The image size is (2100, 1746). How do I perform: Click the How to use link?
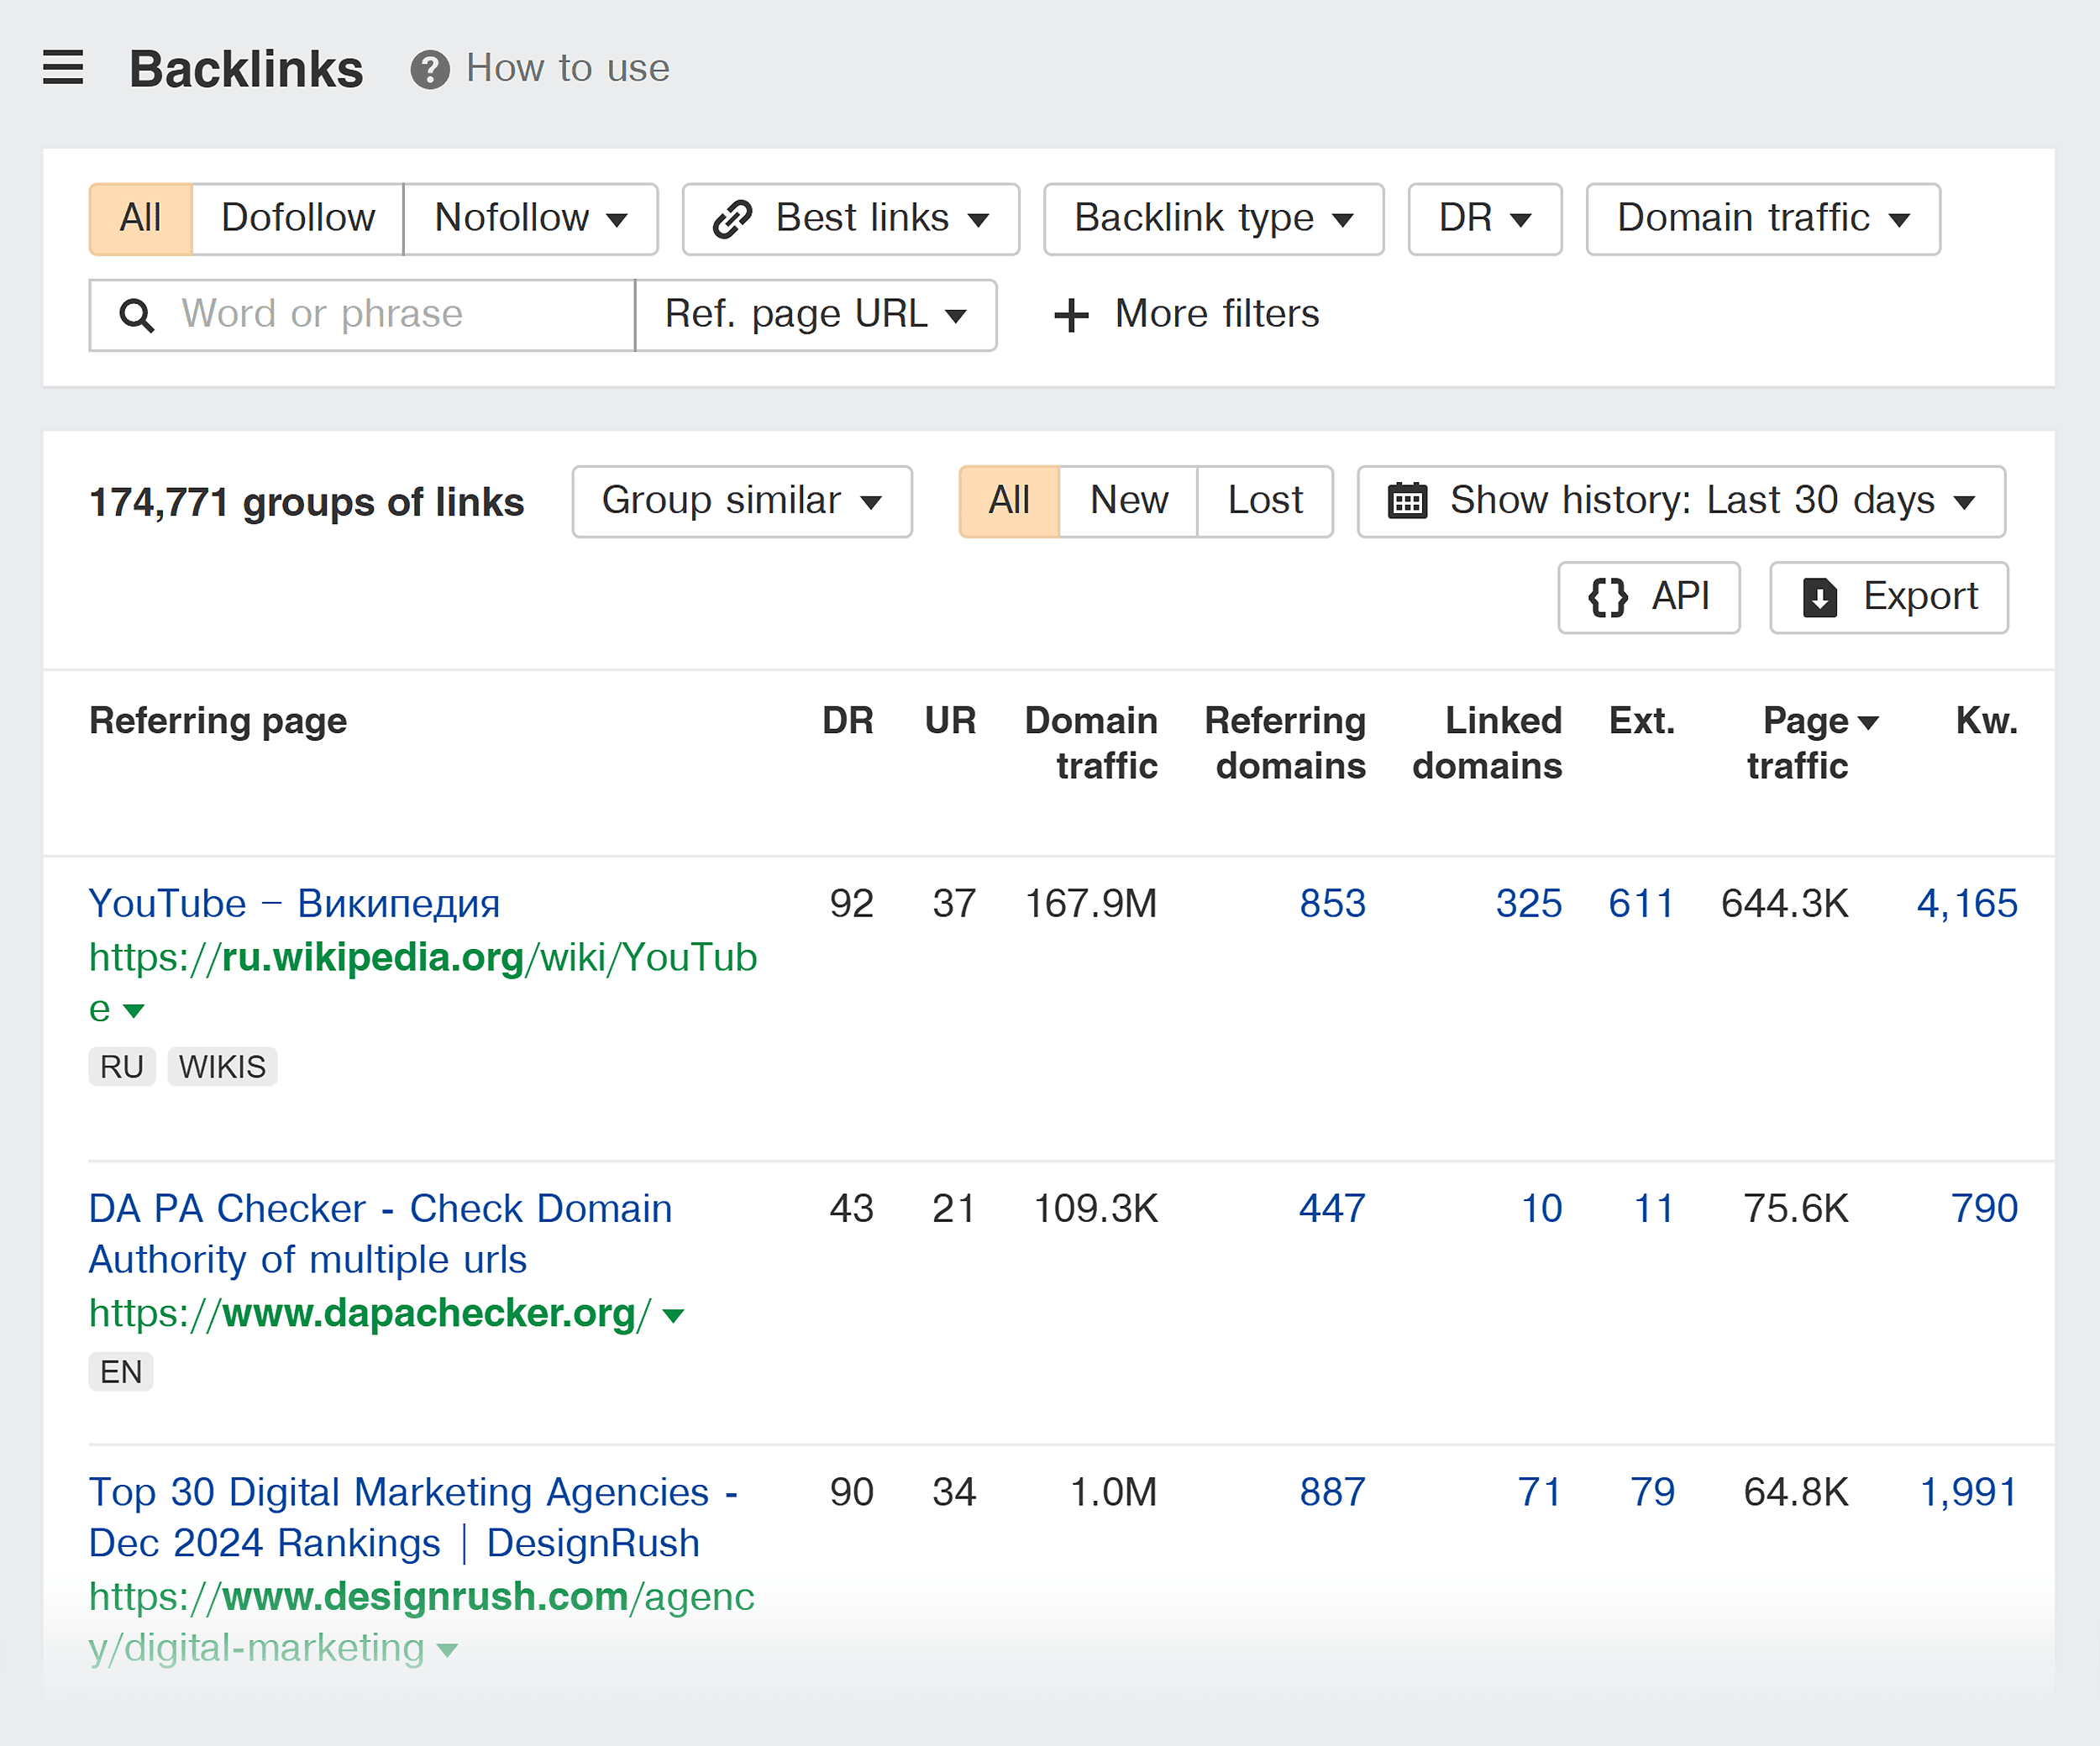[568, 69]
